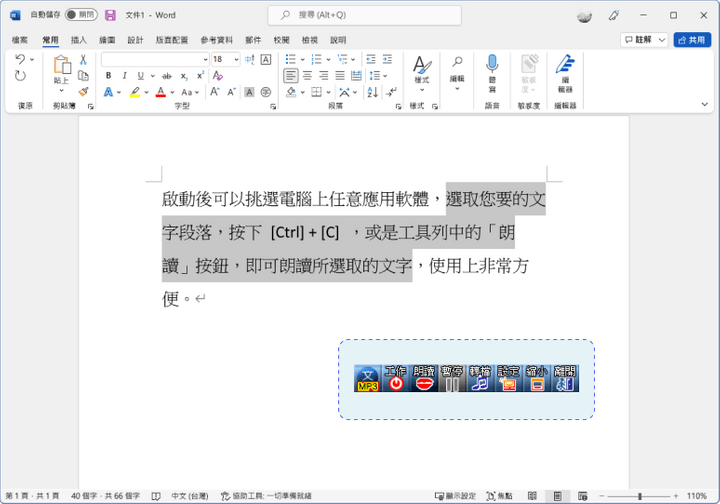Viewport: 720px width, 504px height.
Task: Open 設定 settings in the speech toolbar
Action: [x=508, y=378]
